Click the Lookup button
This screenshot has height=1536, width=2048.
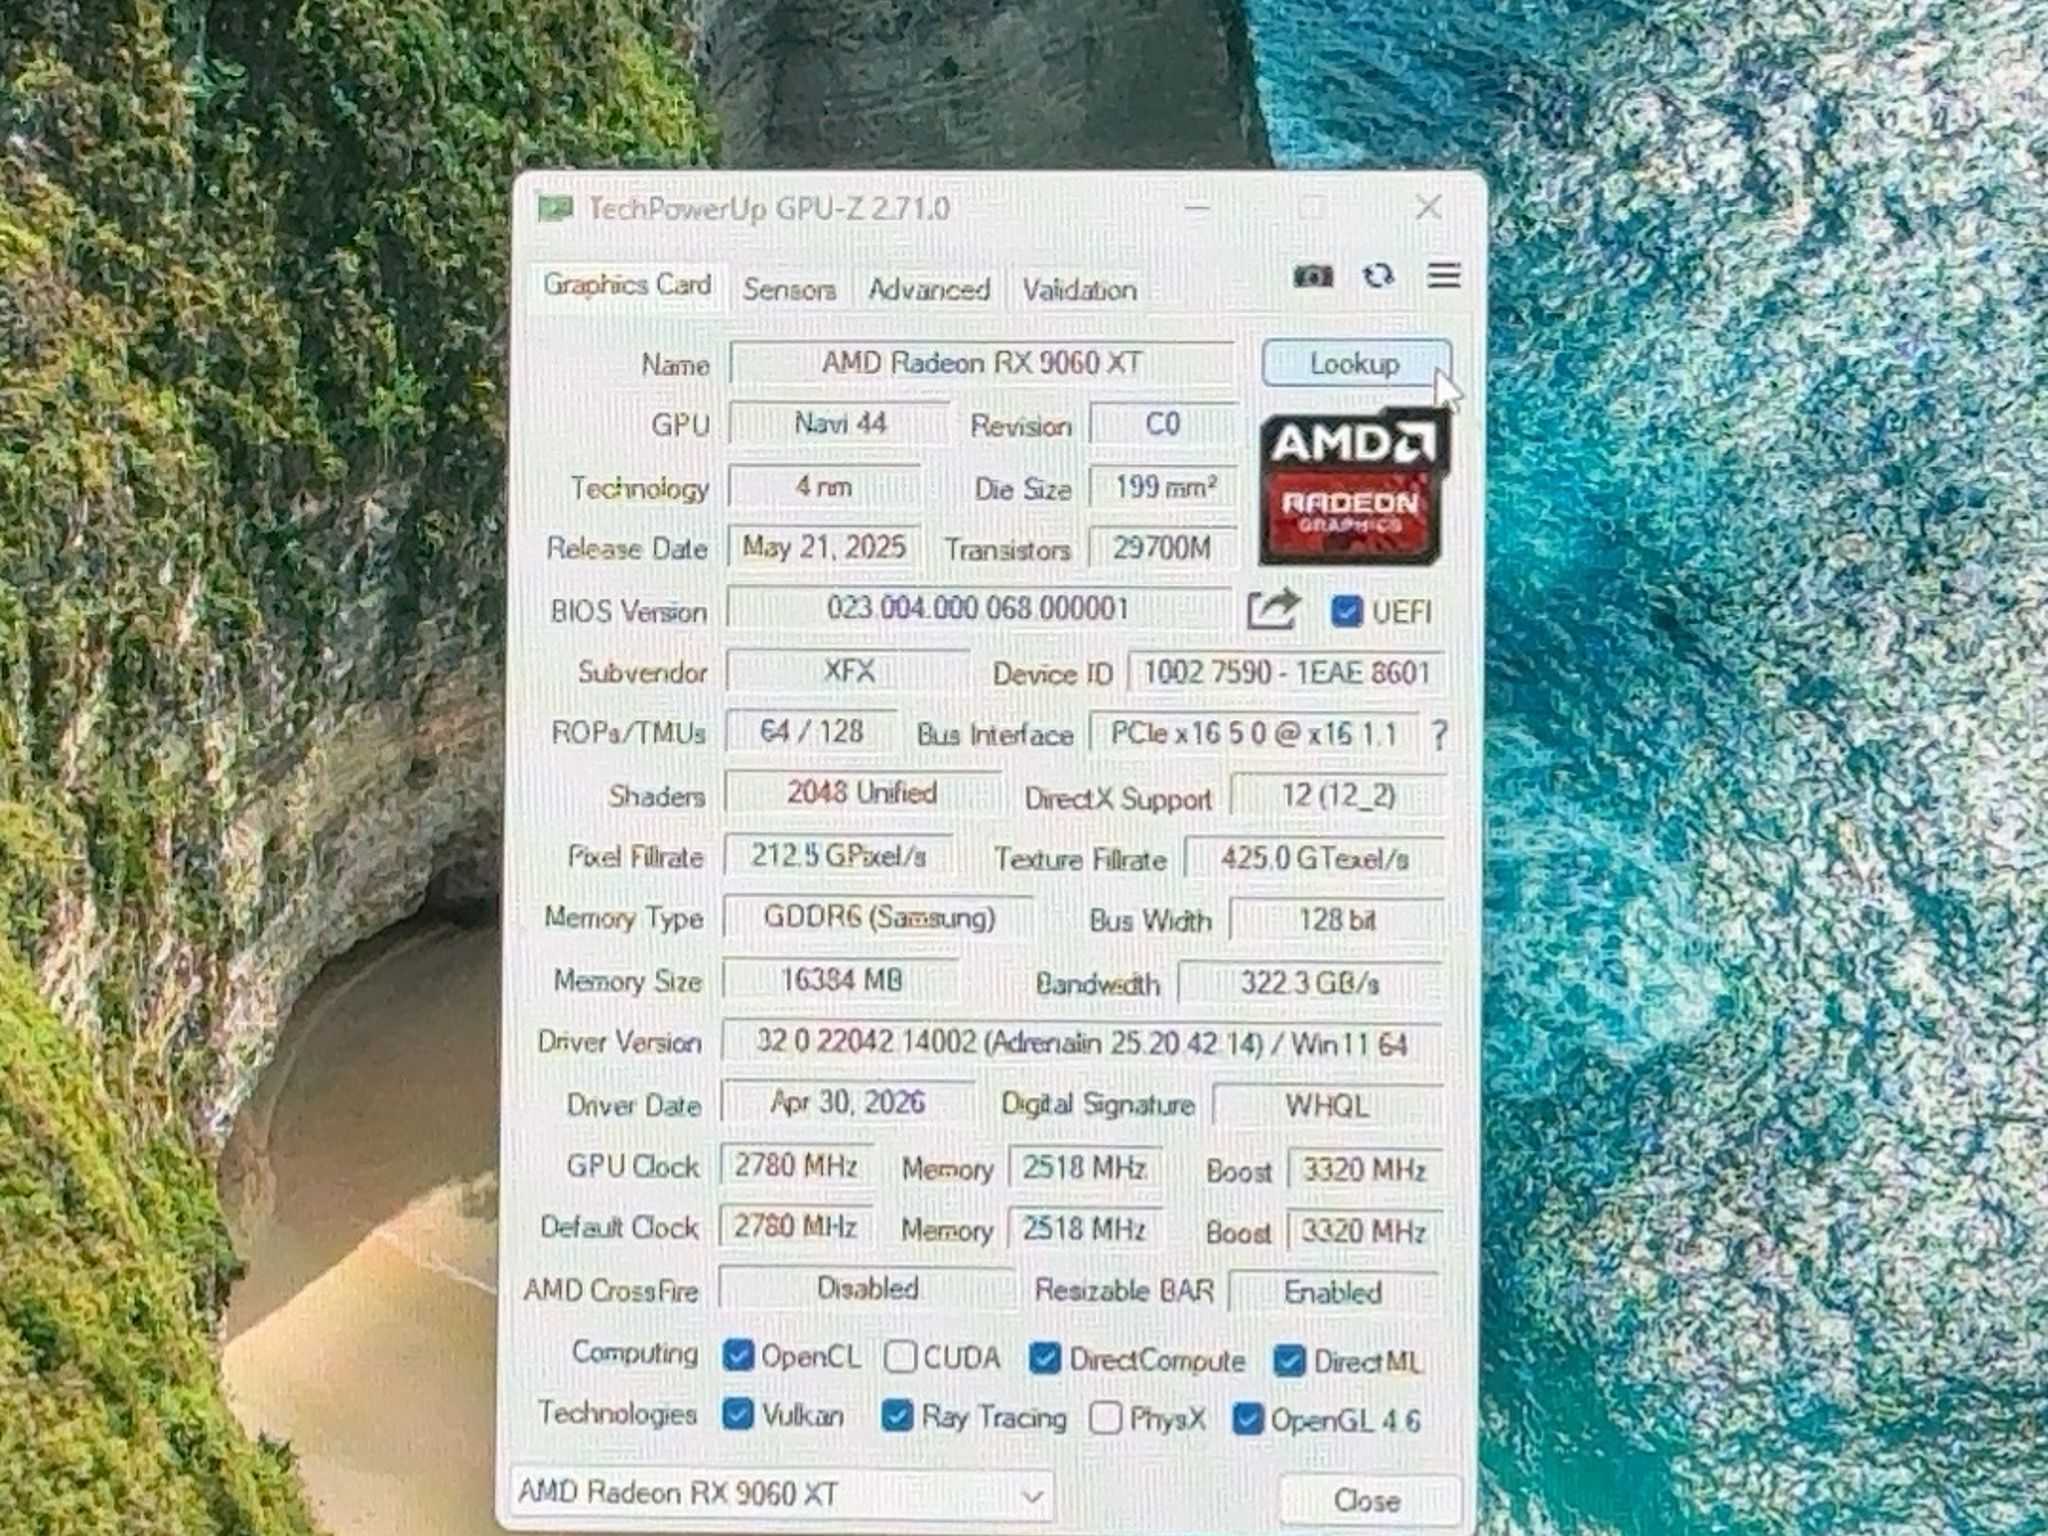point(1355,364)
